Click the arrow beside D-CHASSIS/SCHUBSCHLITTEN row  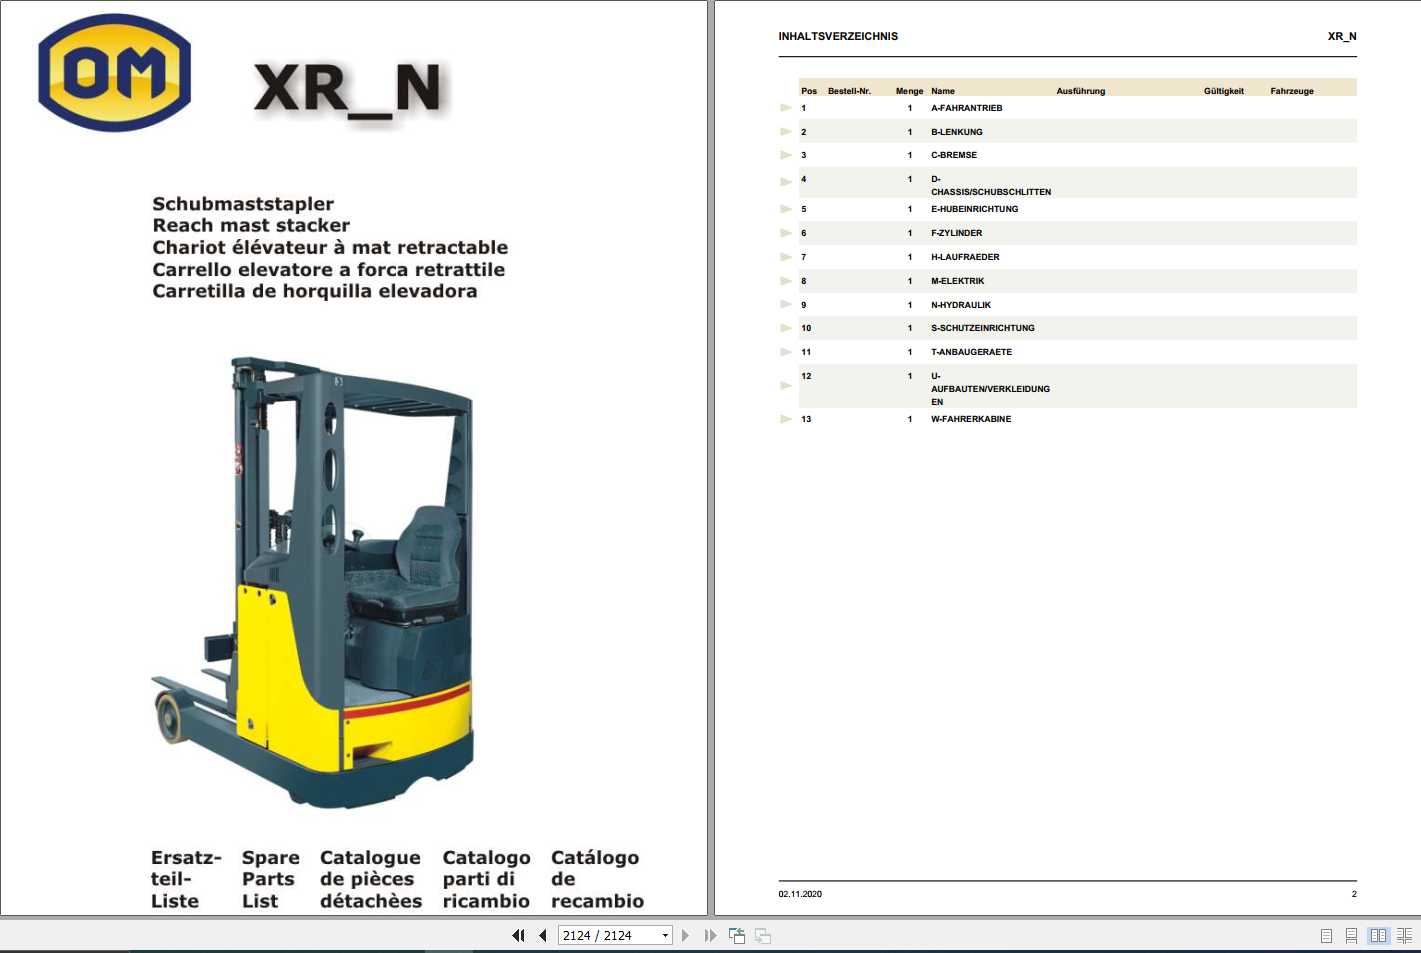coord(786,182)
